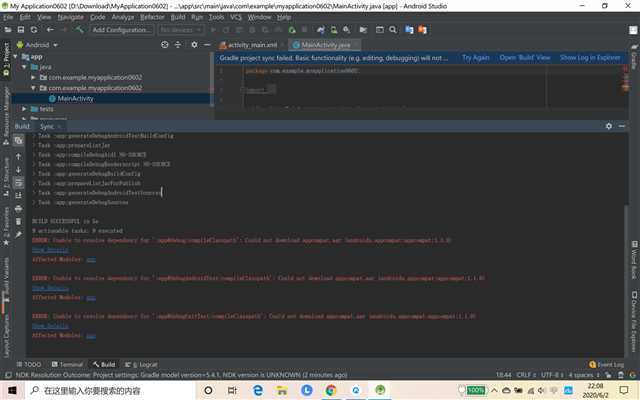Click the Favorites vertical side tab
Screen dimensions: 640x400
pyautogui.click(x=6, y=227)
